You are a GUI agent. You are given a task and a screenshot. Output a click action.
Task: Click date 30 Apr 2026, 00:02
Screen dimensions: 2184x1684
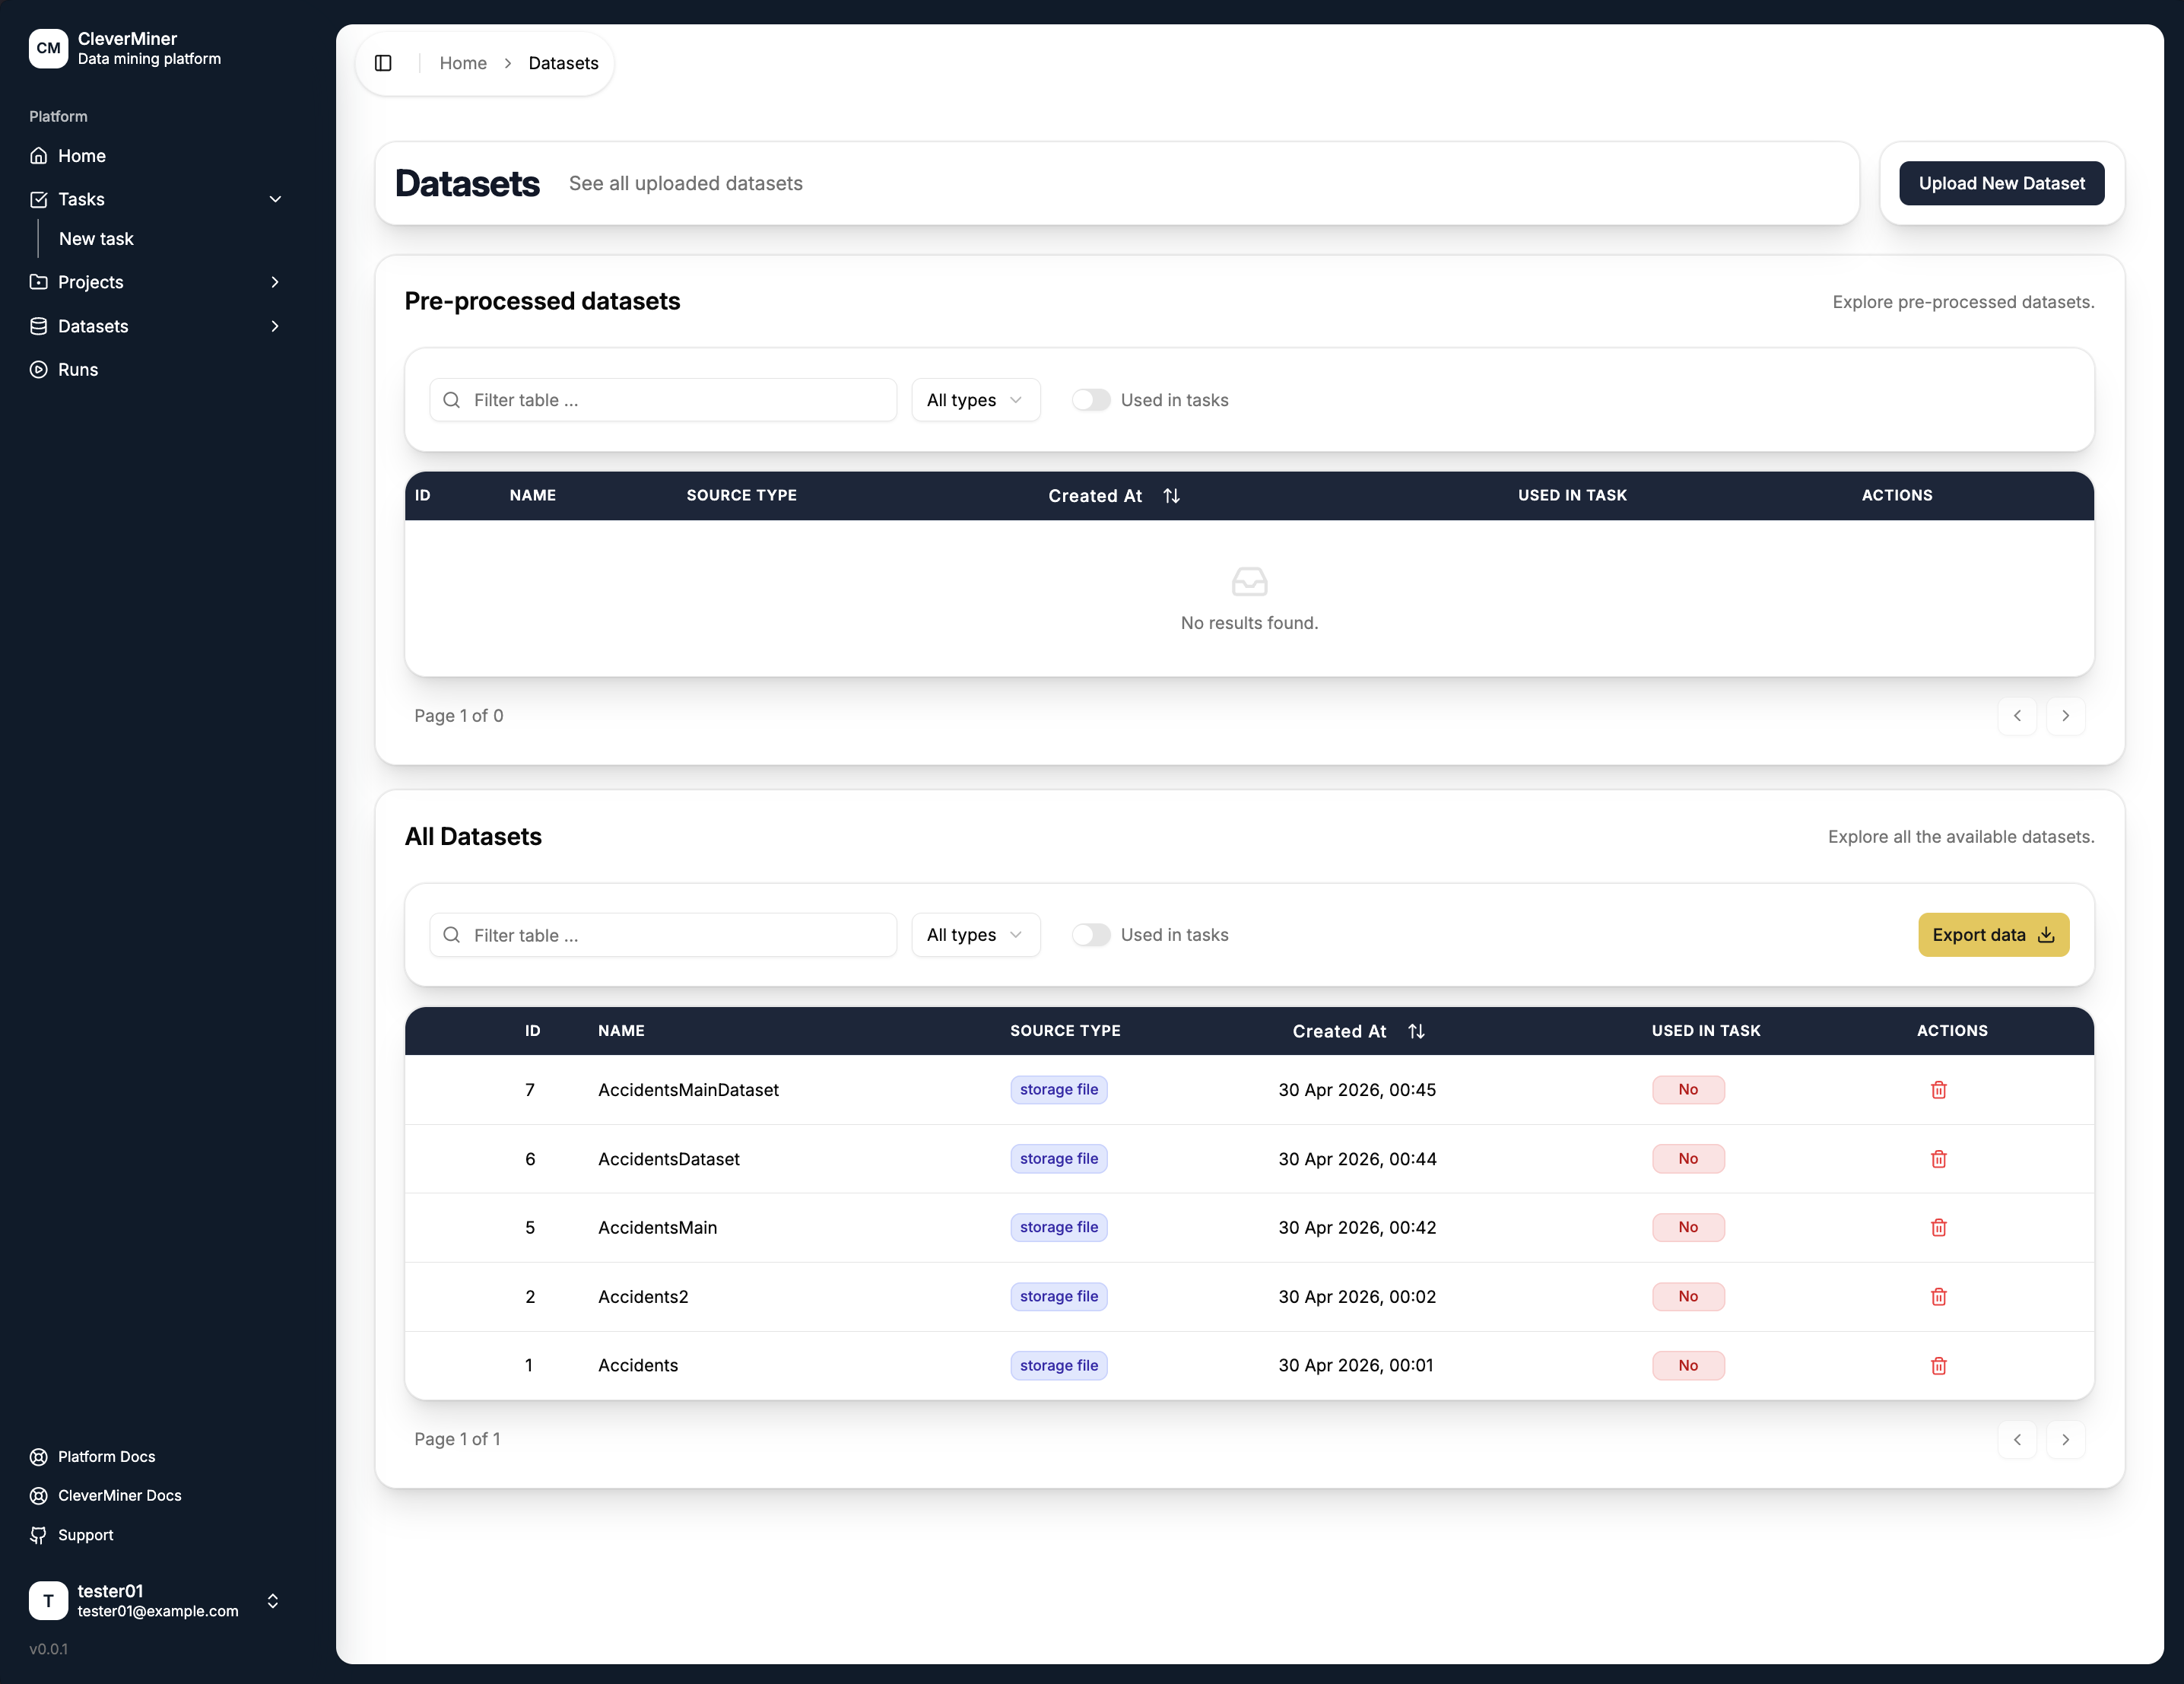[1357, 1296]
